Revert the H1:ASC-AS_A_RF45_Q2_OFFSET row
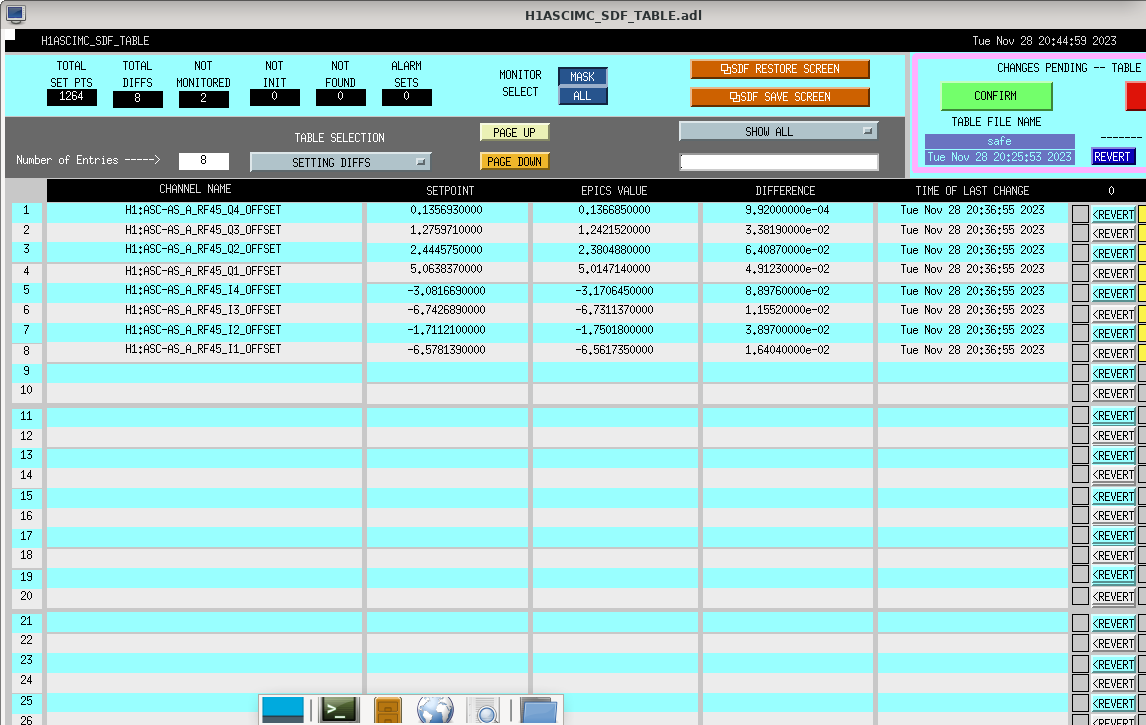Screen dimensions: 1146x725 point(1114,254)
